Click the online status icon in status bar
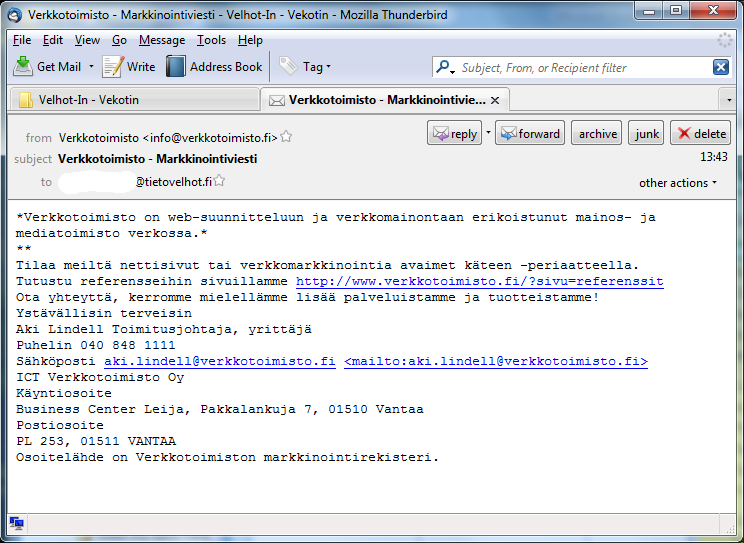Screen dimensions: 744x543 coord(16,523)
